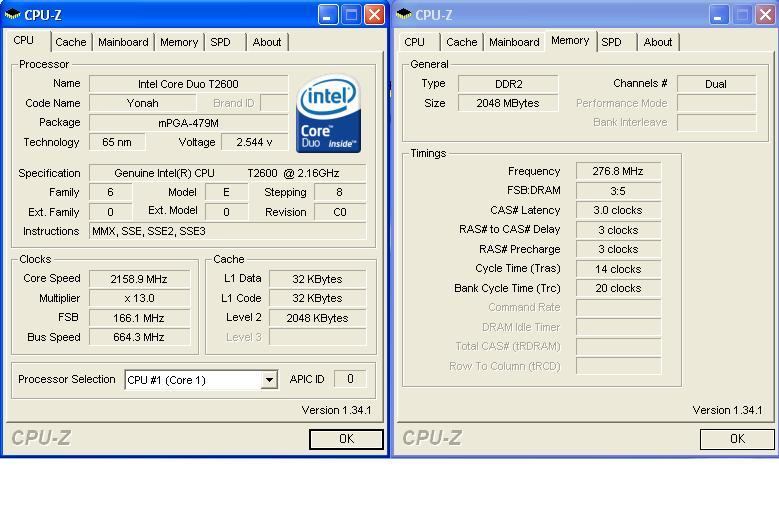
Task: Click the Code Name field Yonah
Action: [x=143, y=103]
